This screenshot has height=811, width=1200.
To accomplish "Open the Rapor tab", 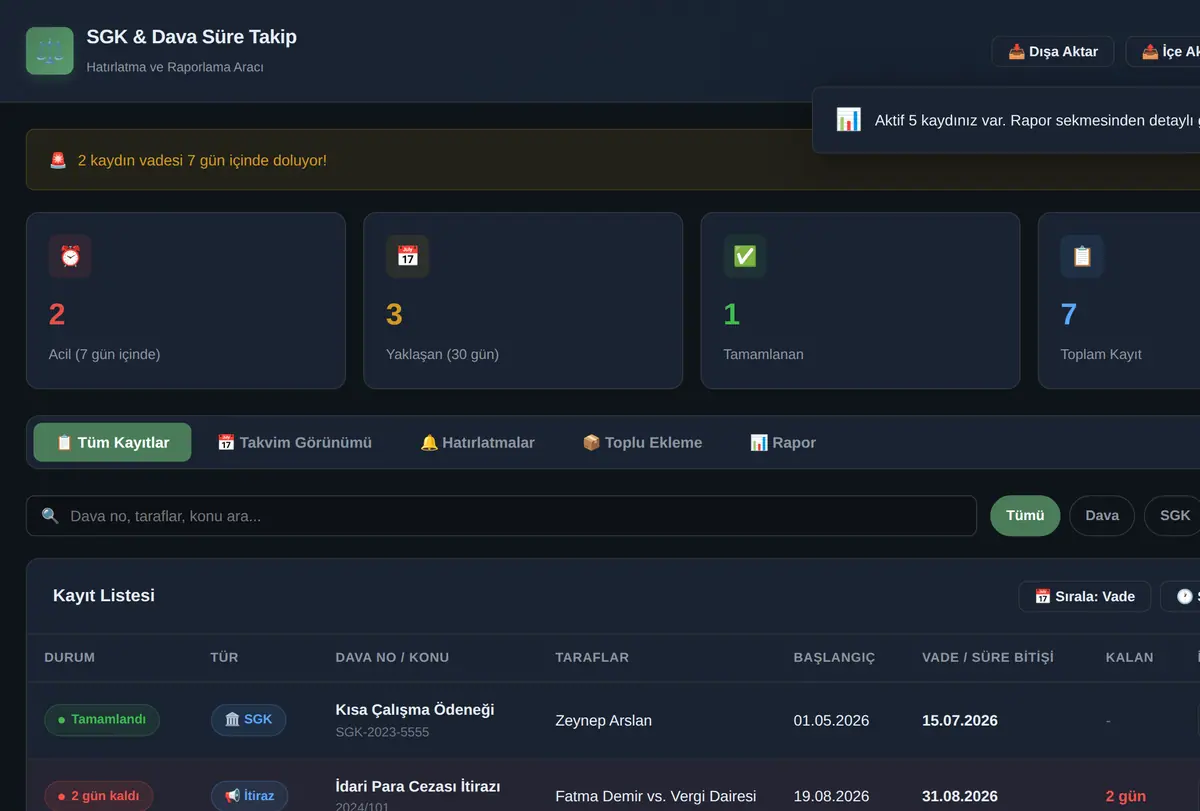I will point(783,442).
